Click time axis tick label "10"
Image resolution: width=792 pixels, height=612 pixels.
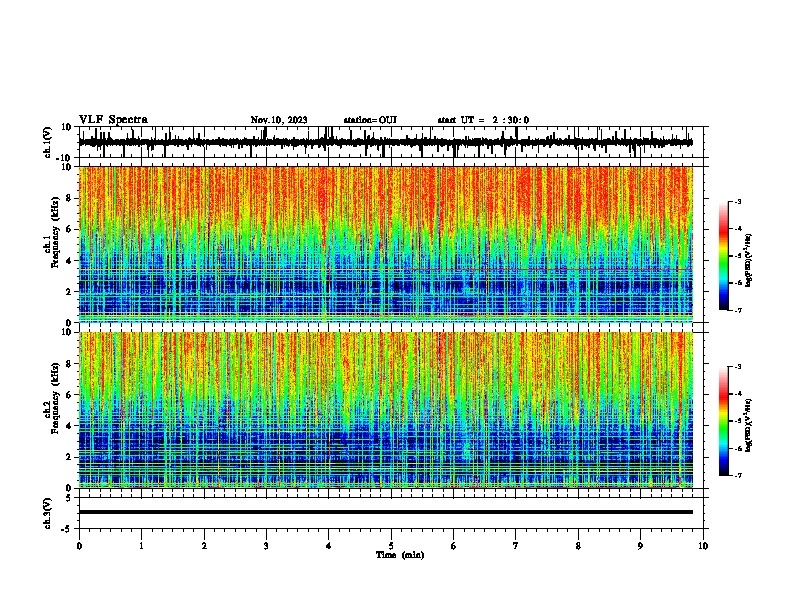click(703, 546)
